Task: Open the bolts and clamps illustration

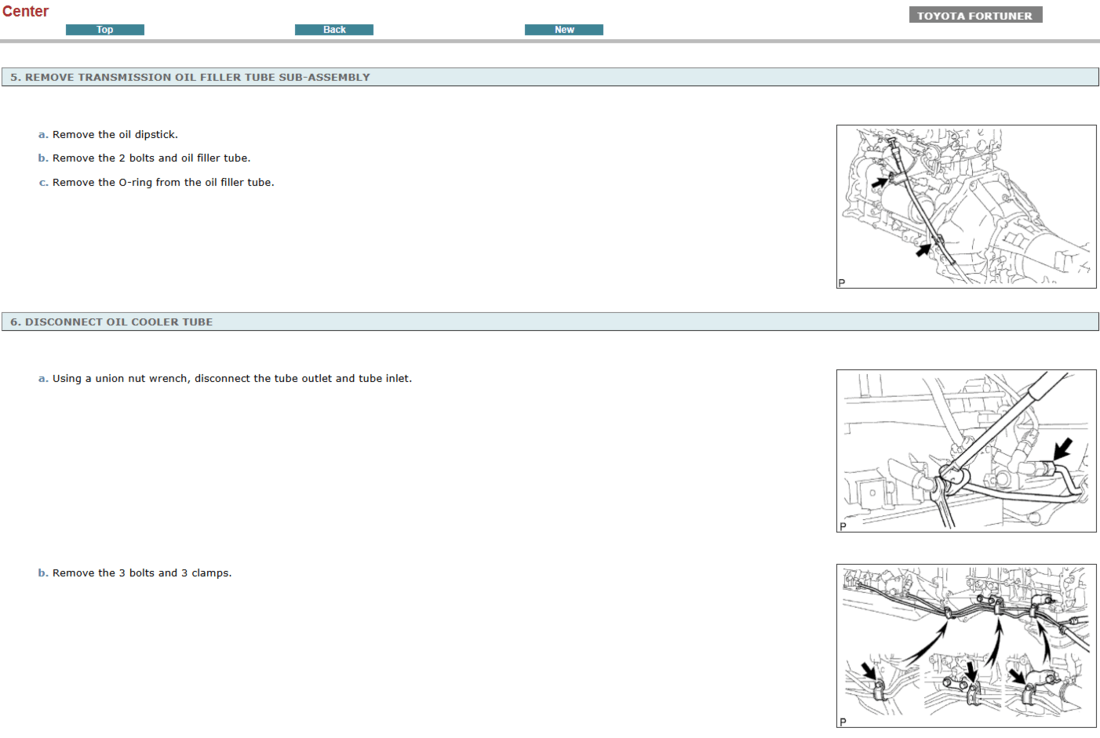Action: point(965,645)
